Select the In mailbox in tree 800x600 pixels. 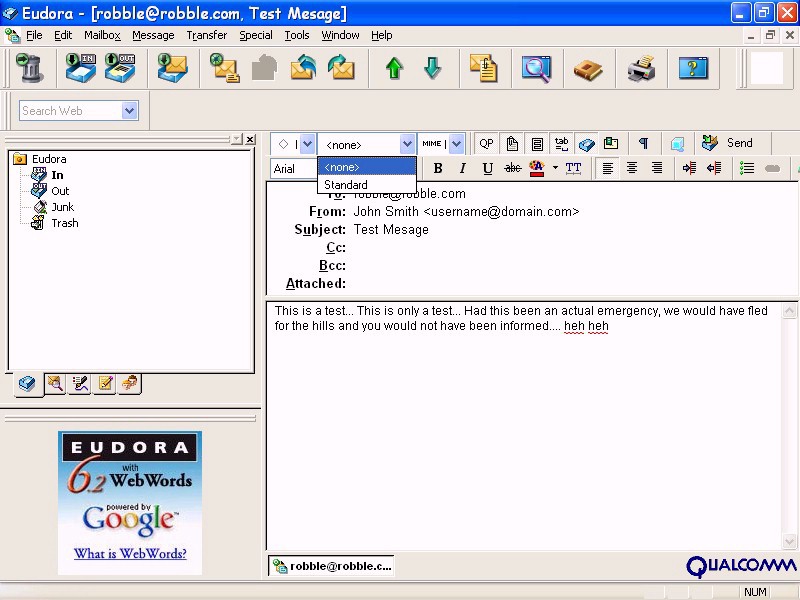(57, 175)
